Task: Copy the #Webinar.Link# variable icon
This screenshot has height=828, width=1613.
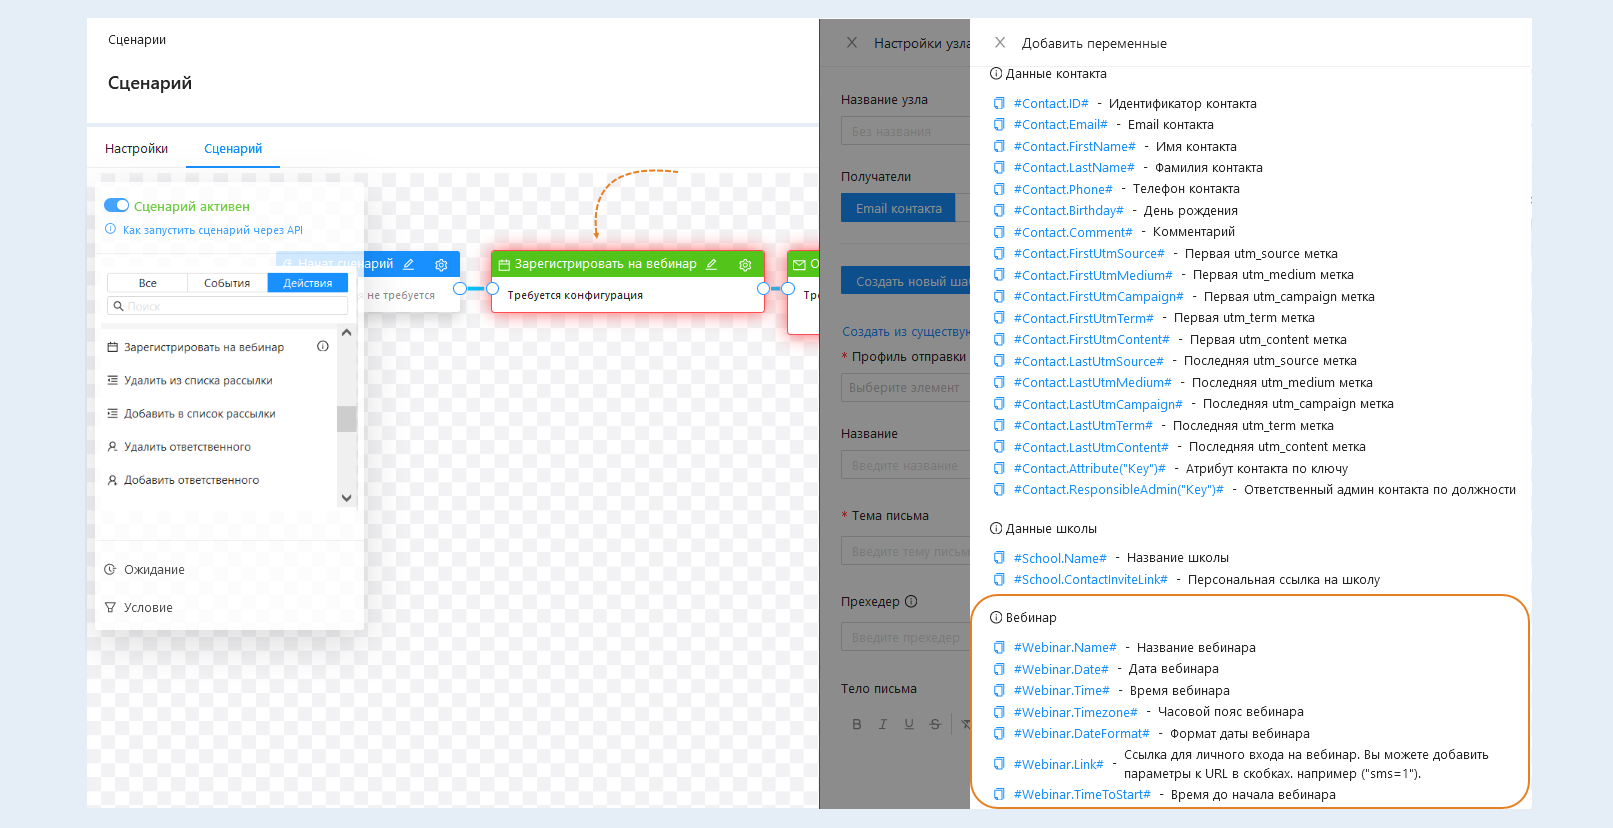Action: click(998, 764)
